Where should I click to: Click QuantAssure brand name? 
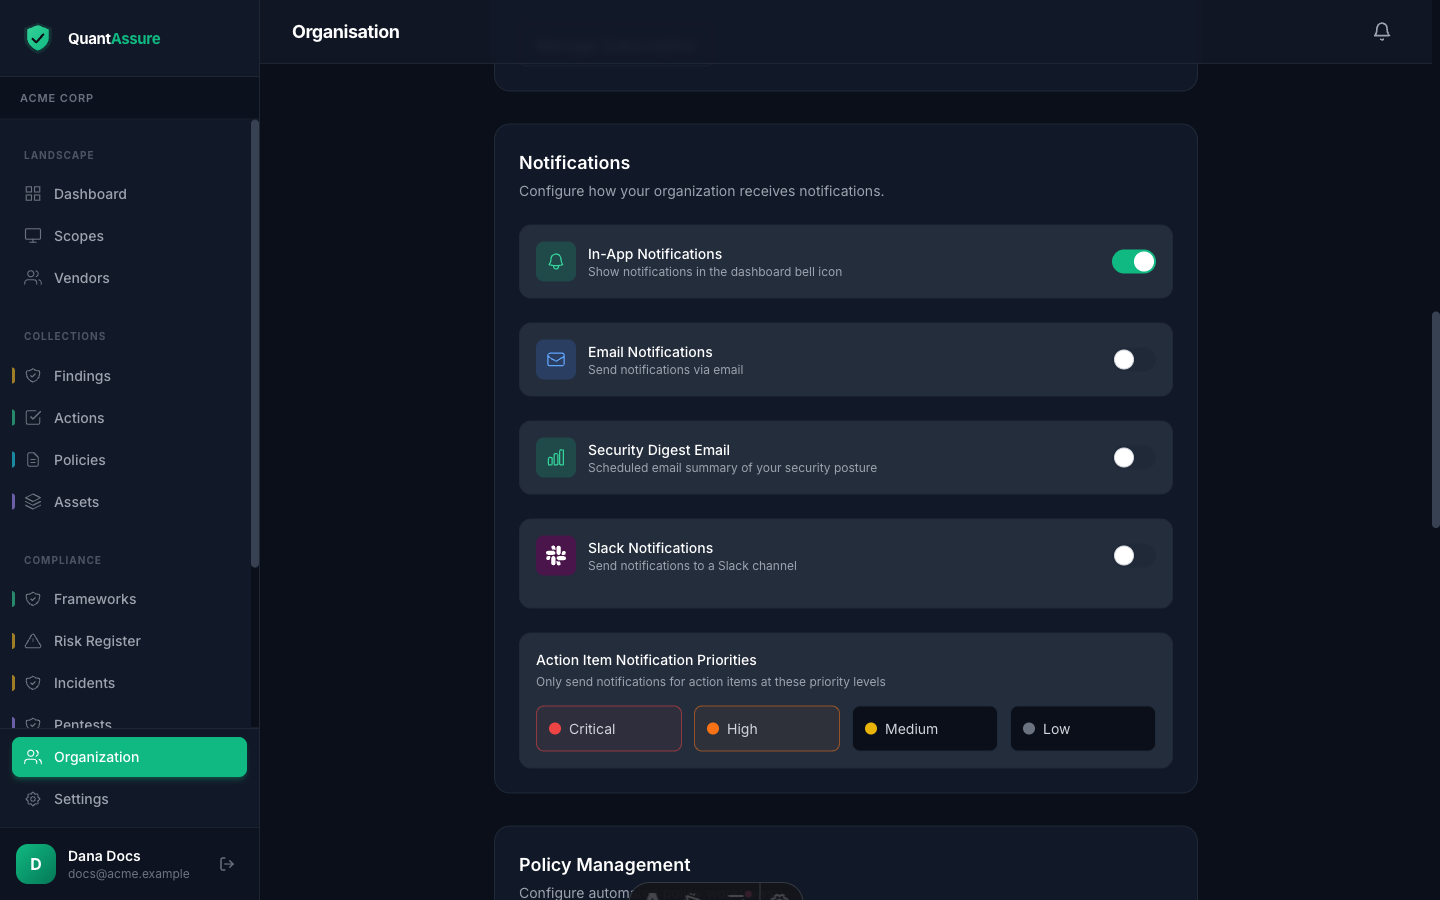point(114,38)
